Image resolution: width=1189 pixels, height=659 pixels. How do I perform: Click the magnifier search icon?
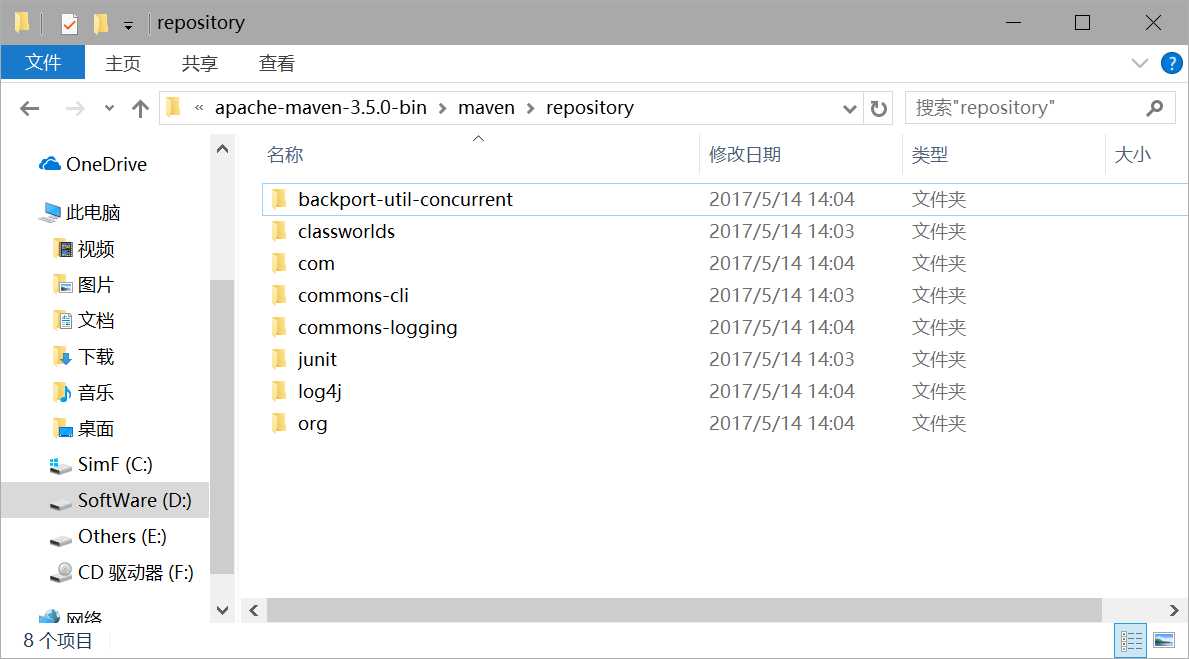1155,108
